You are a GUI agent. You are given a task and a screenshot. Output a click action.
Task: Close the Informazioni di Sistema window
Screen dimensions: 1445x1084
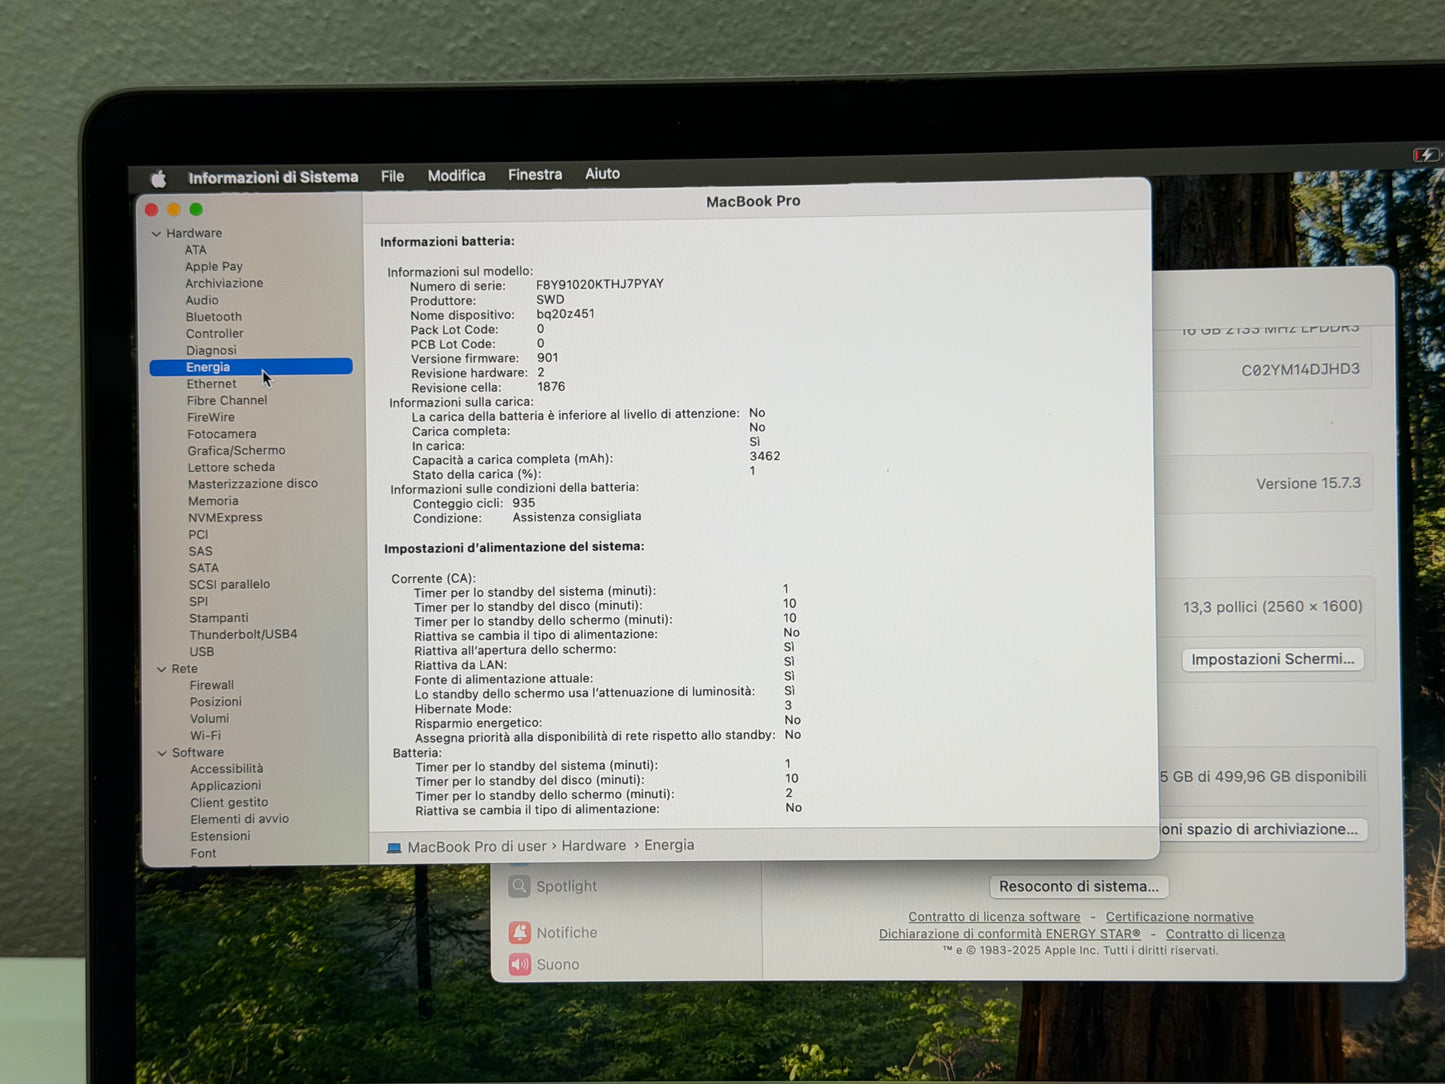tap(152, 209)
